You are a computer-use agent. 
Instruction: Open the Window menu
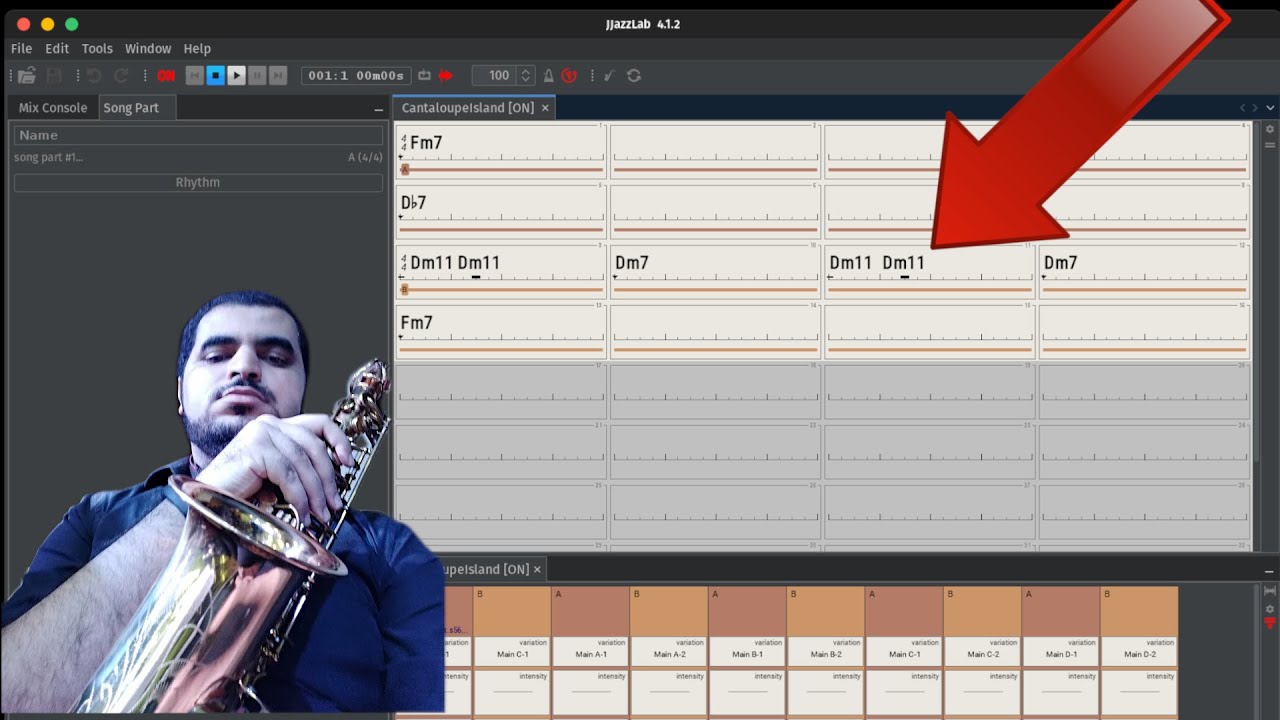[x=148, y=48]
